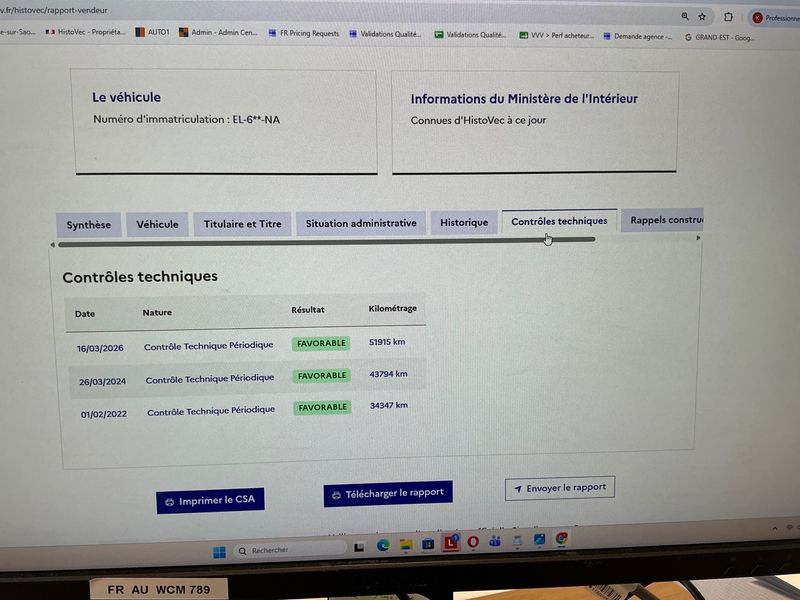Screen dimensions: 800x600
Task: Click the 51915 km value
Action: pos(387,342)
